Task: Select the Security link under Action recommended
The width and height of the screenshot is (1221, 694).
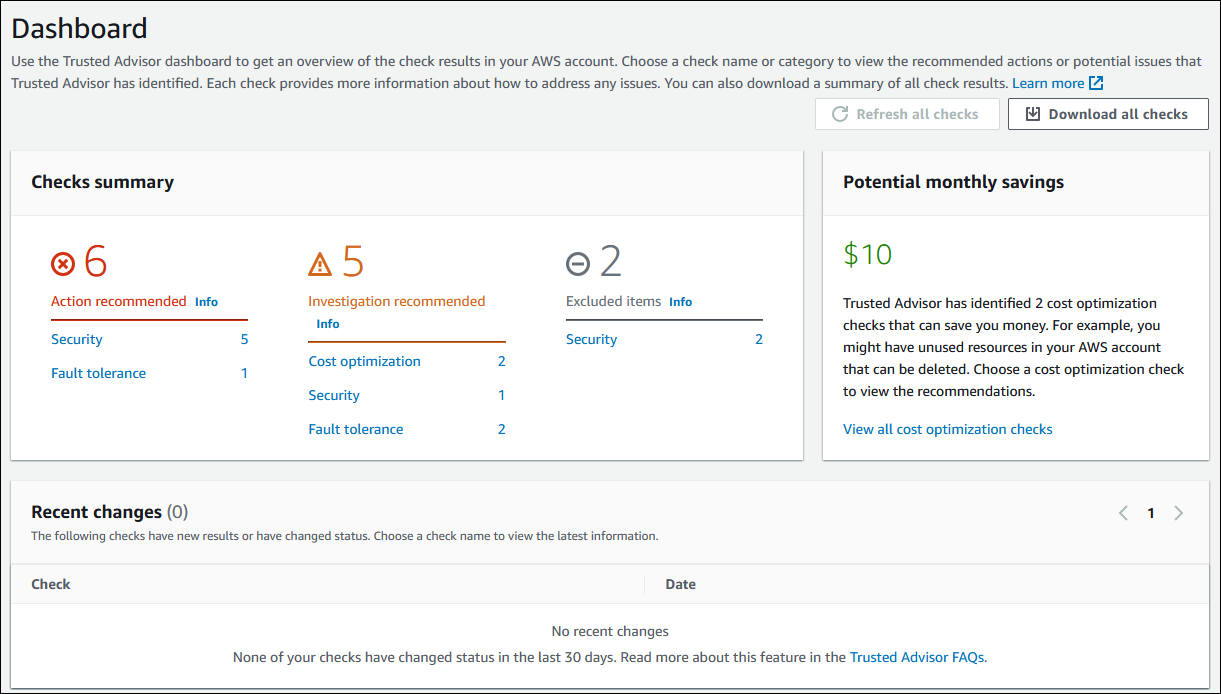Action: point(77,339)
